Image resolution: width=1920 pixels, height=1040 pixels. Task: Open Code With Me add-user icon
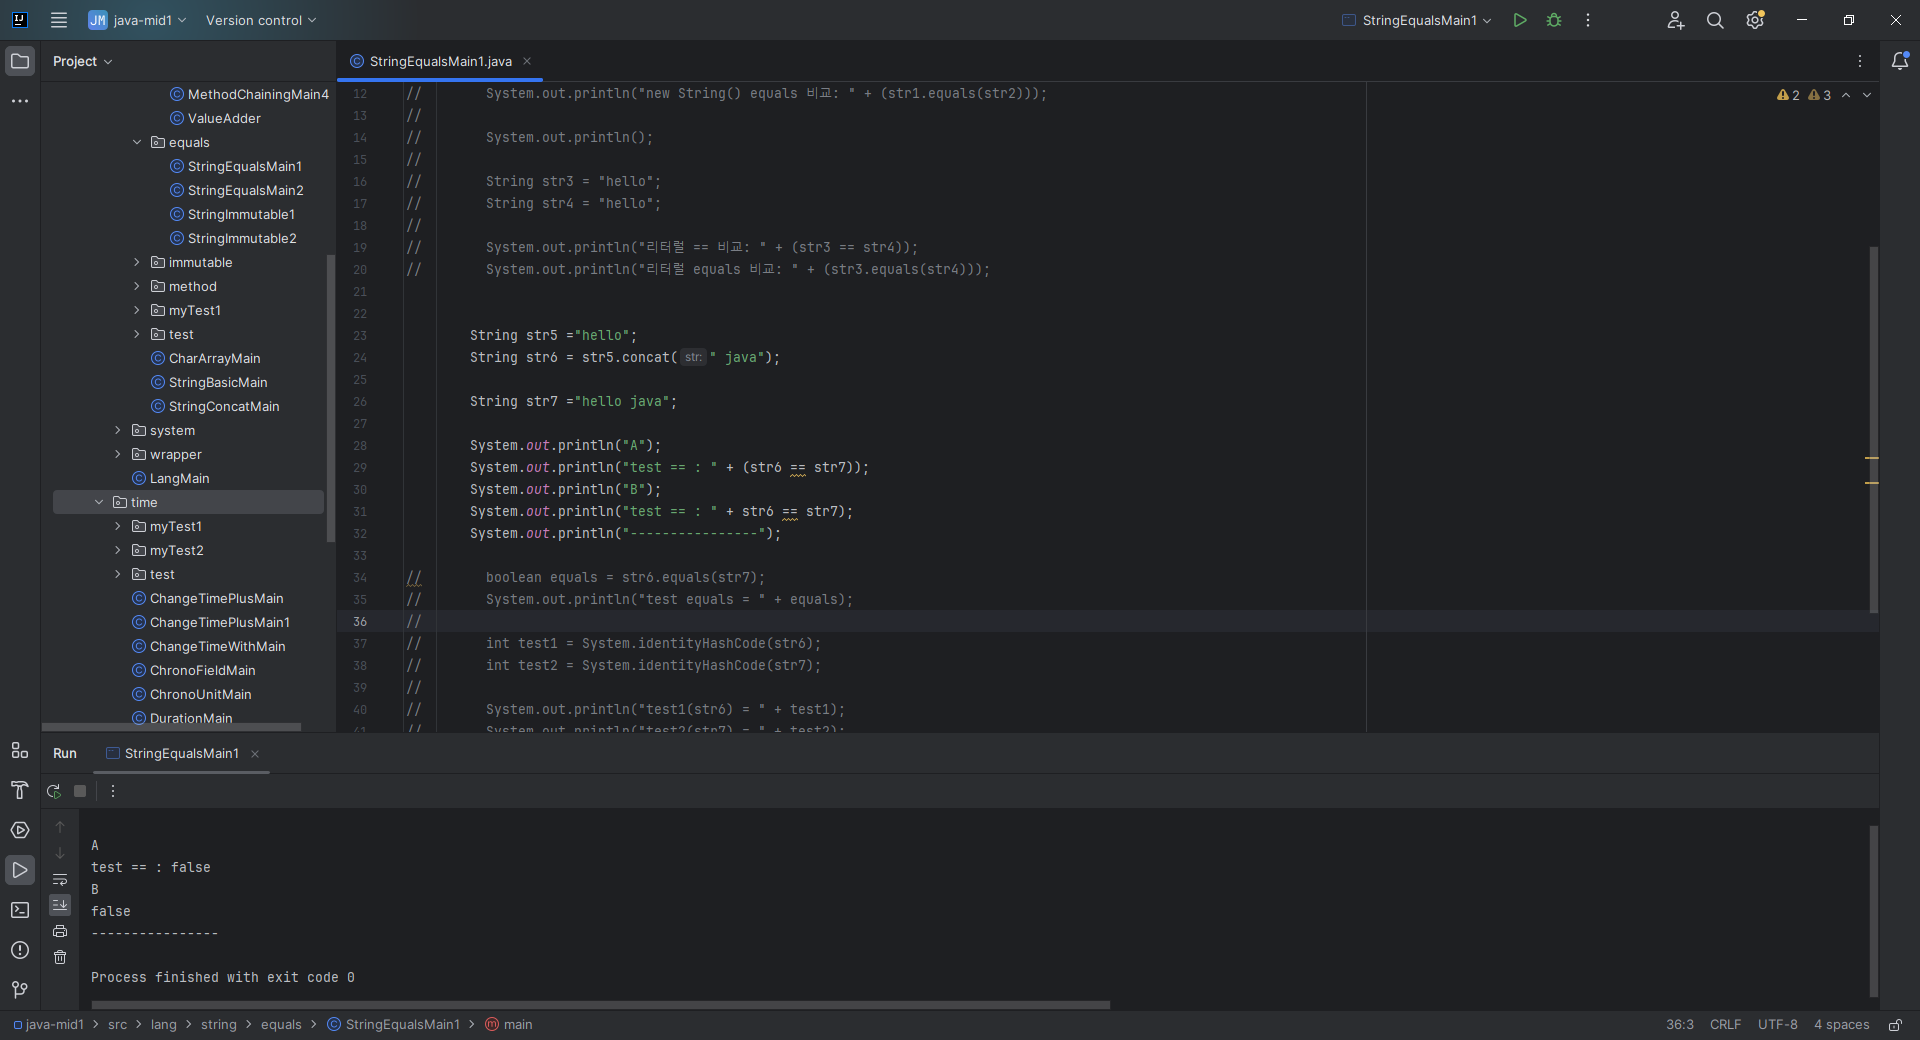coord(1676,20)
